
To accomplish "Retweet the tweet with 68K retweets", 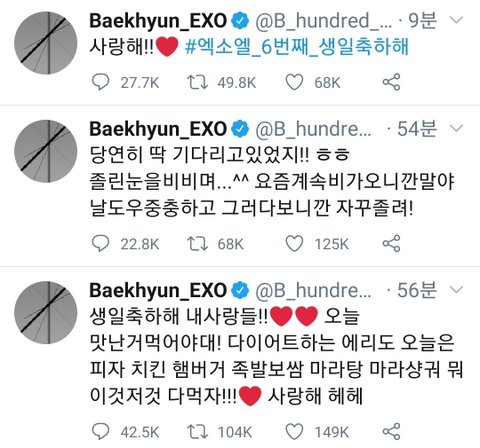I will [x=197, y=243].
